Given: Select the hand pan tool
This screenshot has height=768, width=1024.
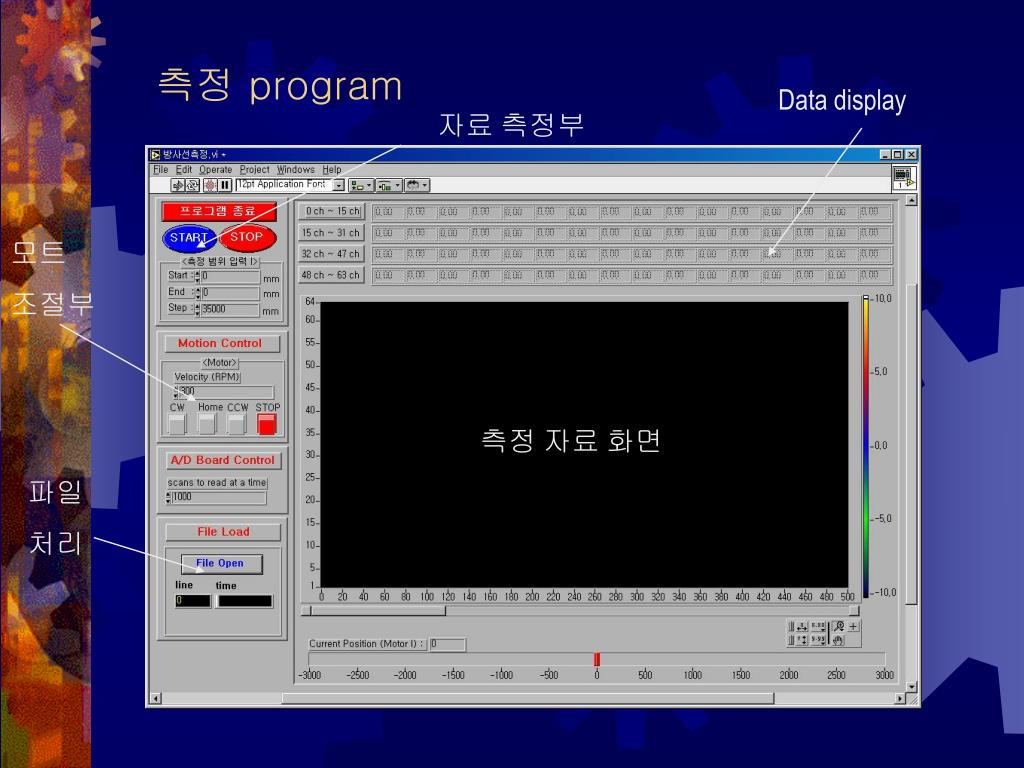Looking at the screenshot, I should coord(839,640).
